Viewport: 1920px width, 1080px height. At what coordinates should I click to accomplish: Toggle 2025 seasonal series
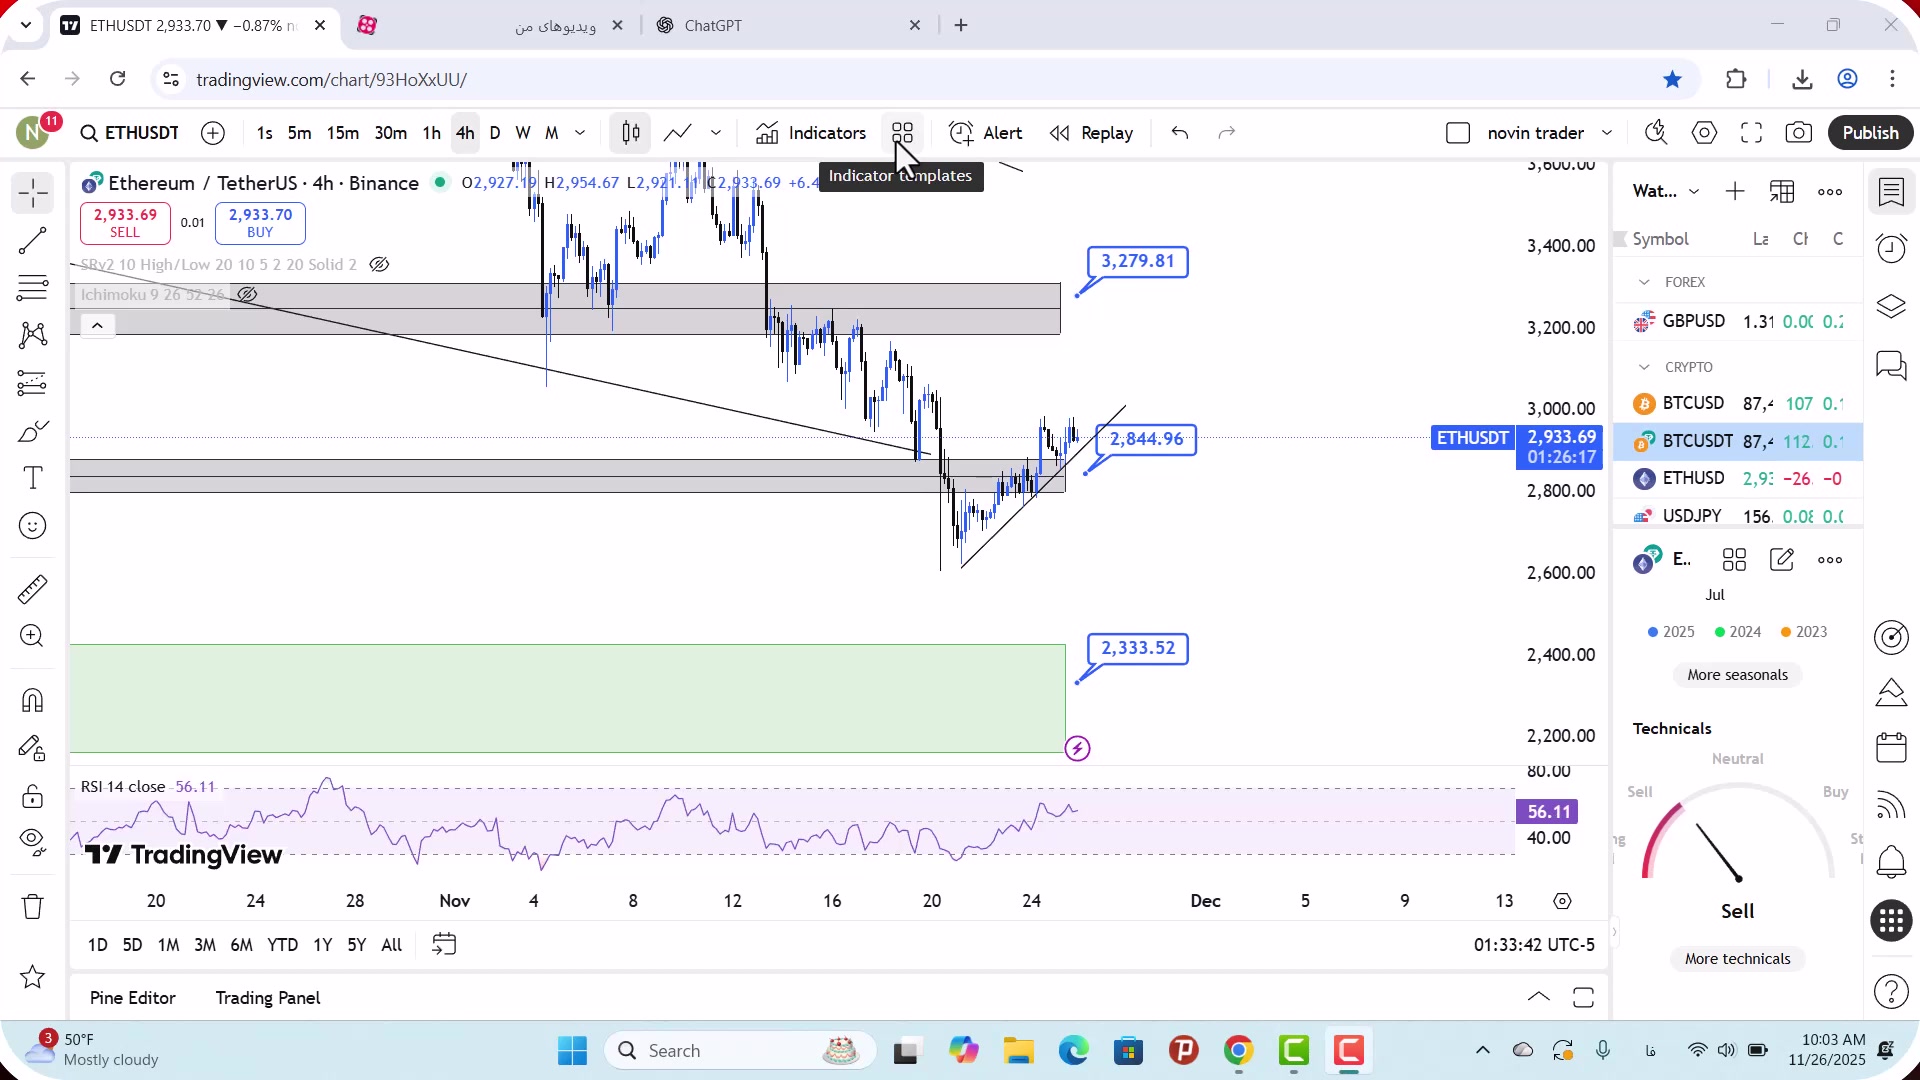point(1671,632)
